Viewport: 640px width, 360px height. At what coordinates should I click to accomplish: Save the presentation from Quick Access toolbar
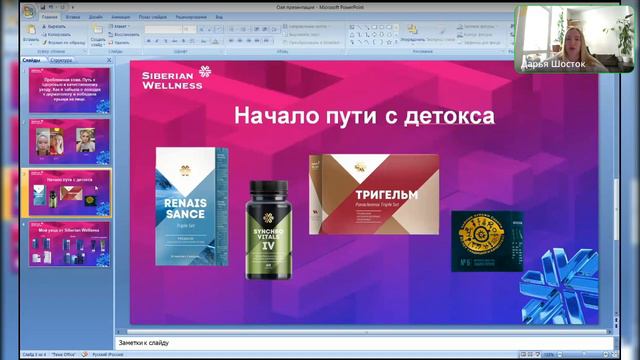43,7
